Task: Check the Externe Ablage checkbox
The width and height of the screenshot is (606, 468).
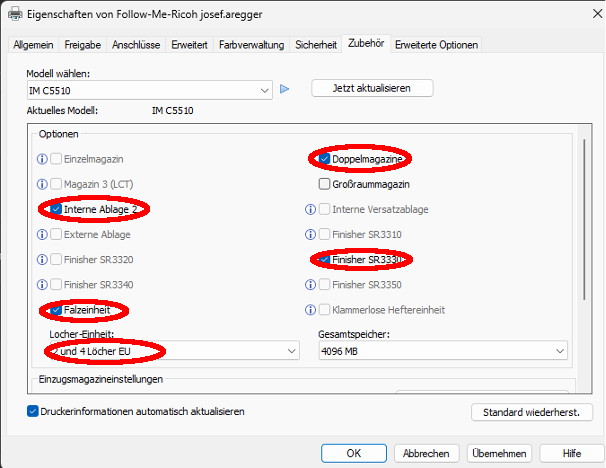Action: point(56,234)
